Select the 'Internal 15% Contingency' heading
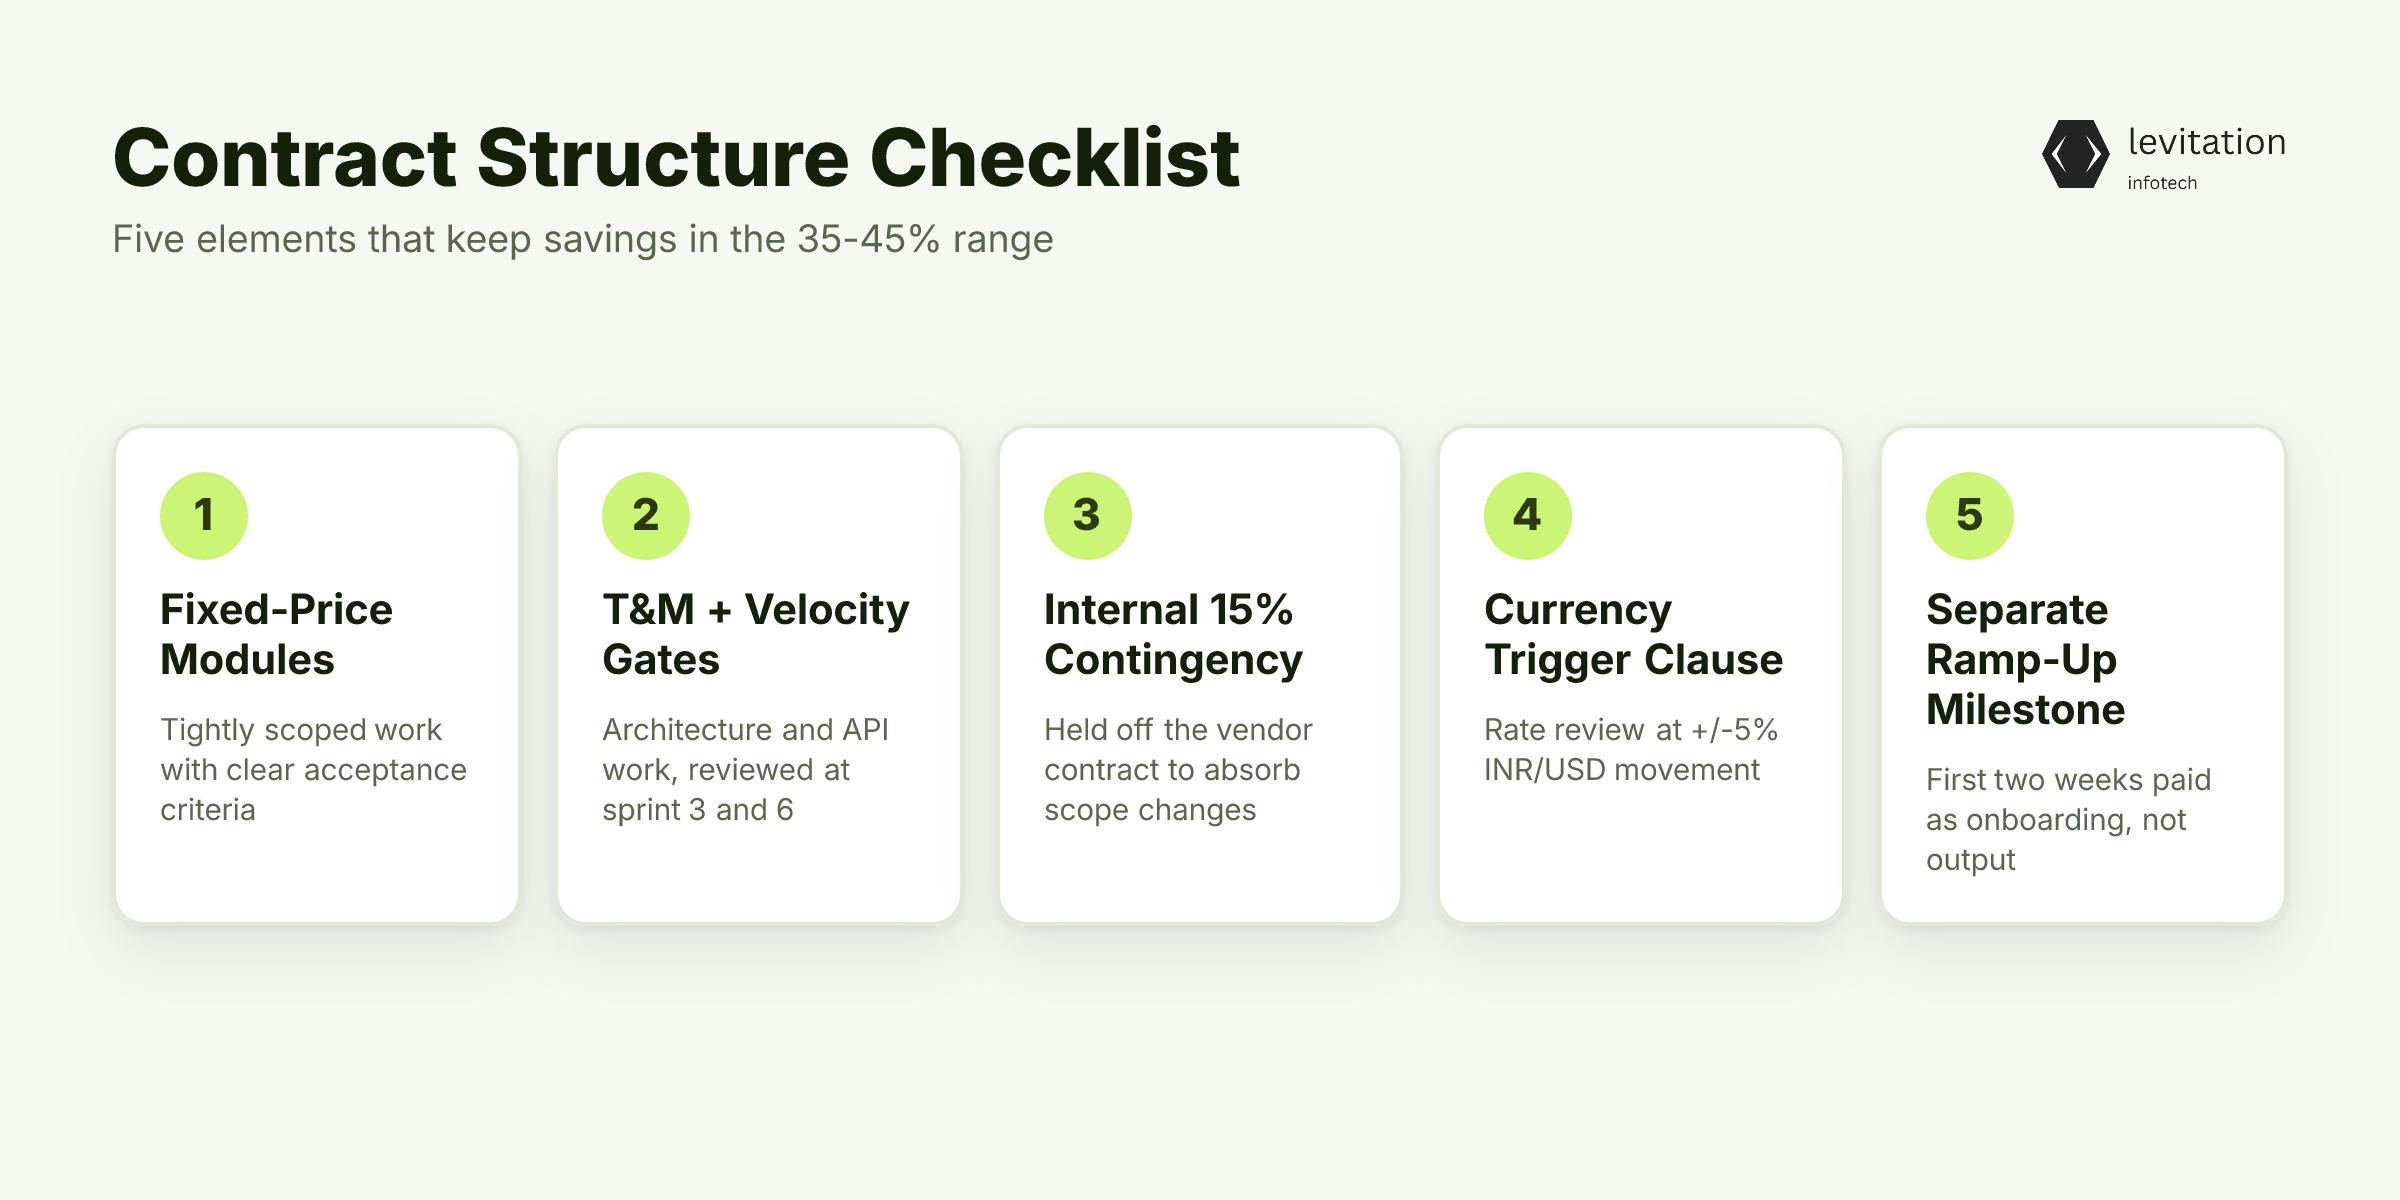Image resolution: width=2400 pixels, height=1200 pixels. (1174, 634)
